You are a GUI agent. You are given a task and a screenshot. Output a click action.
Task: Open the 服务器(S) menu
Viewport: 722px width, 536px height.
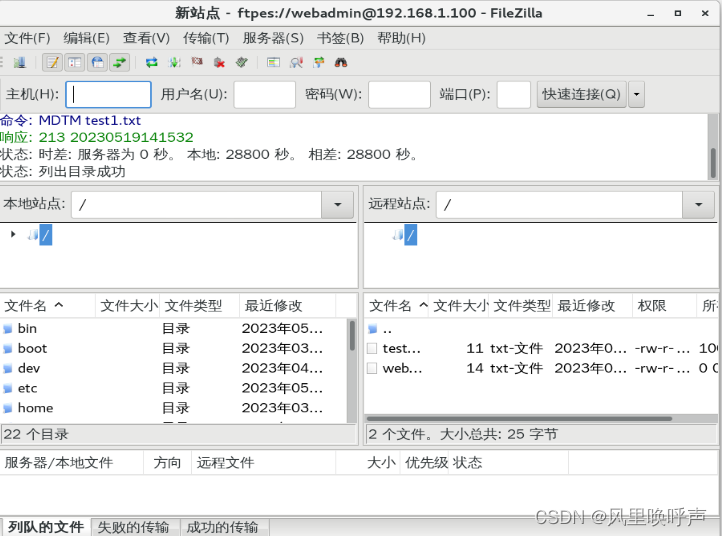[273, 38]
